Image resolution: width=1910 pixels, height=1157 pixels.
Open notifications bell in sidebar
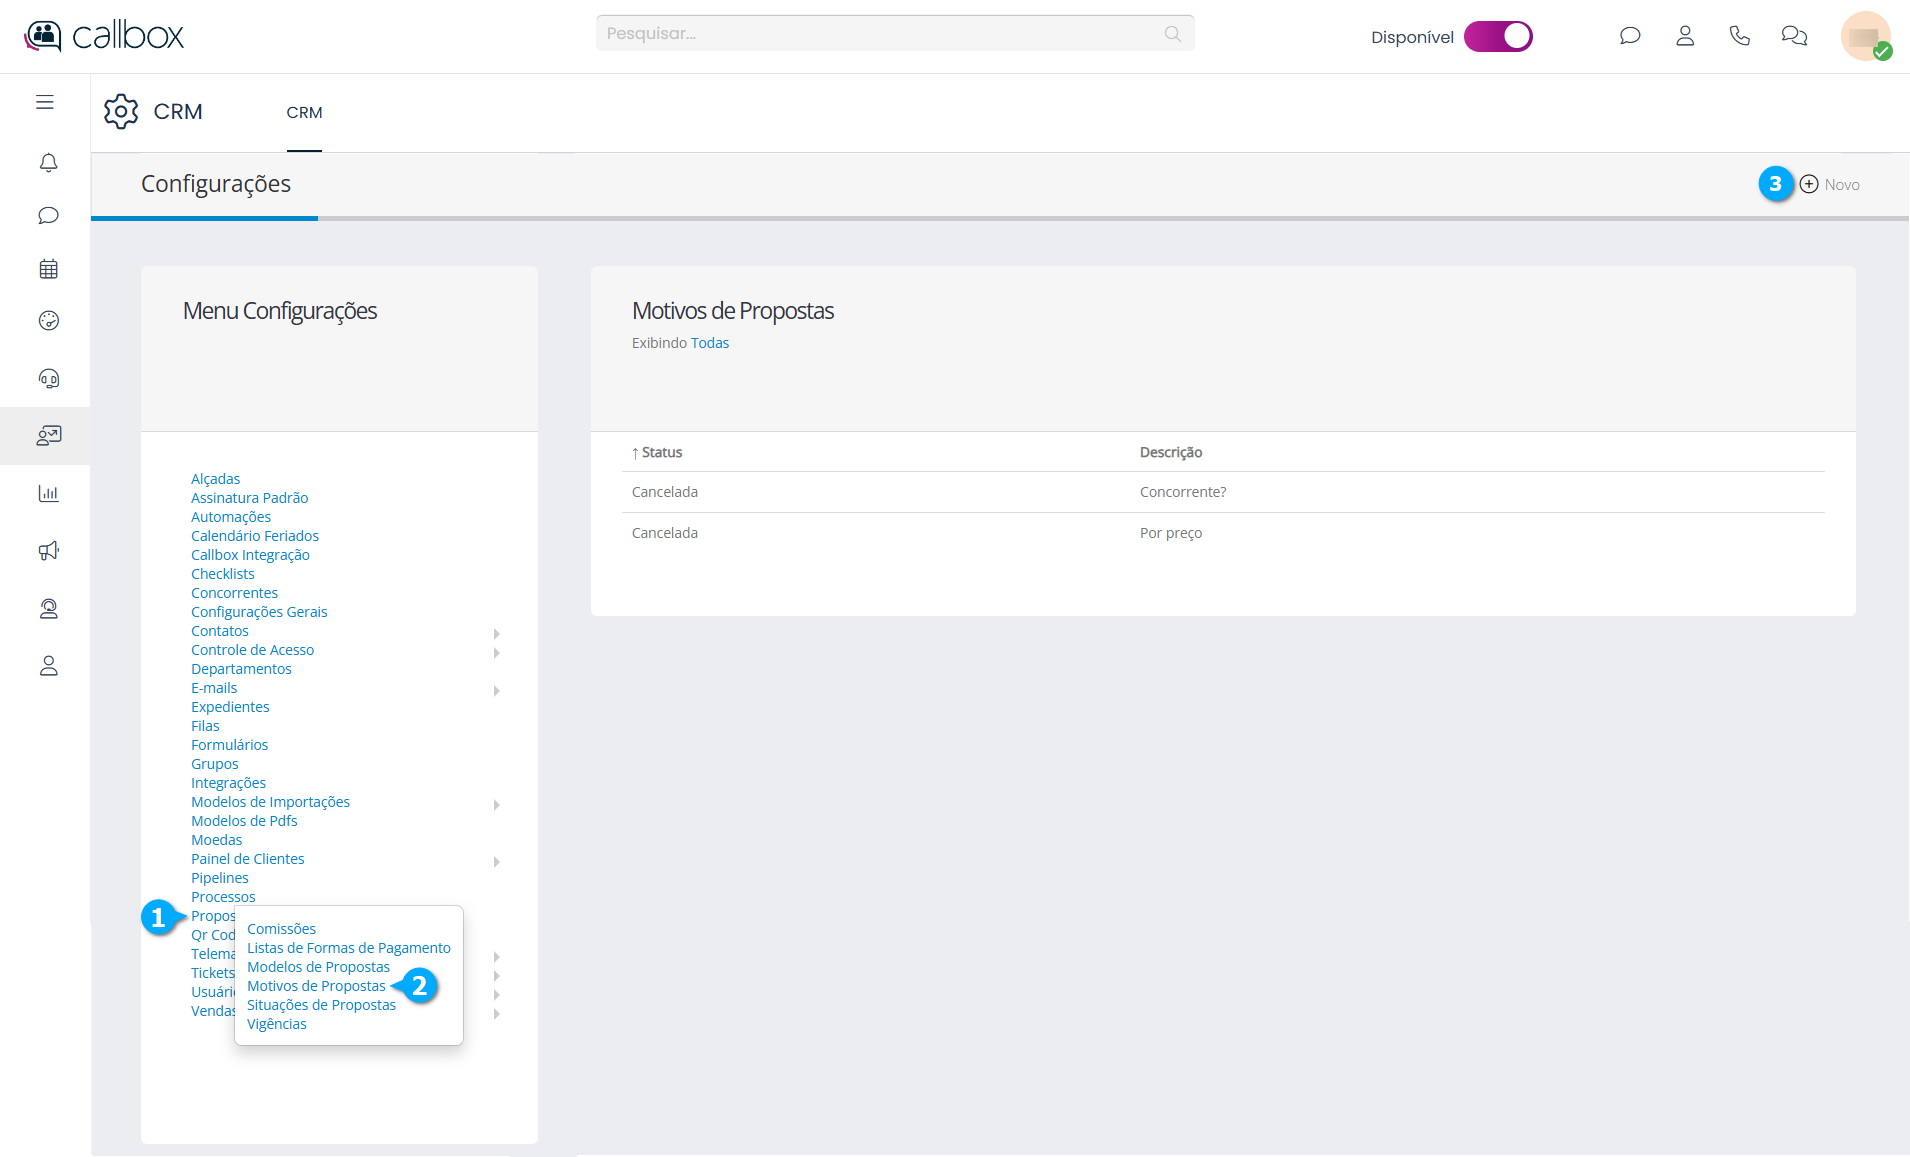[48, 162]
